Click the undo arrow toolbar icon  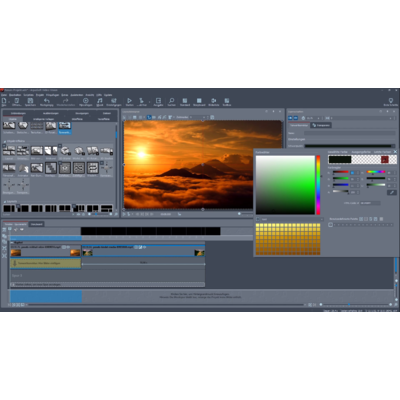tap(47, 101)
